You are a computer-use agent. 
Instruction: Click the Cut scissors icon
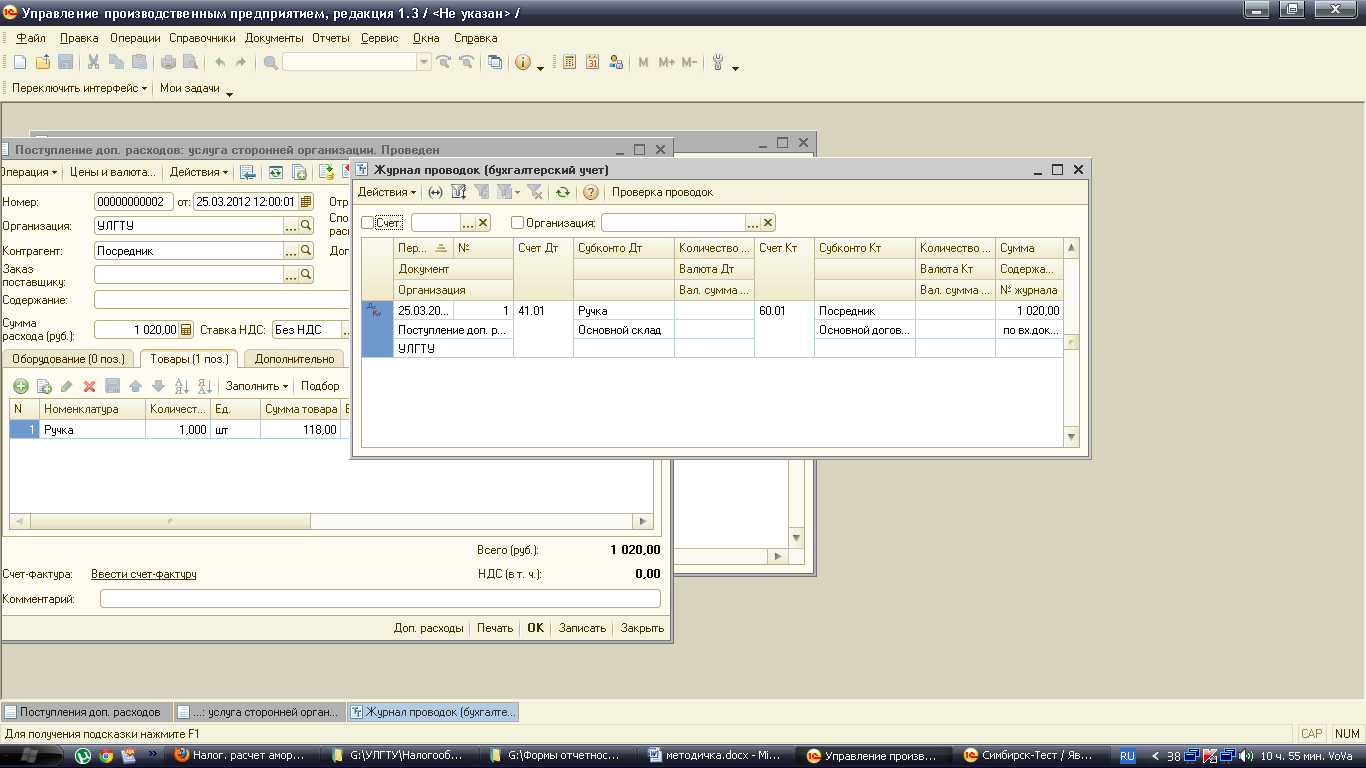(x=93, y=62)
